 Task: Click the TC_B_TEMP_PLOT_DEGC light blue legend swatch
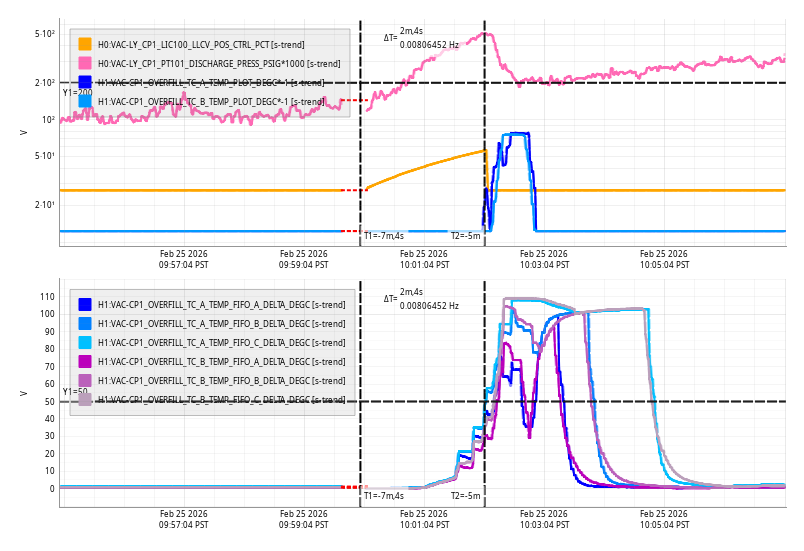tap(85, 101)
